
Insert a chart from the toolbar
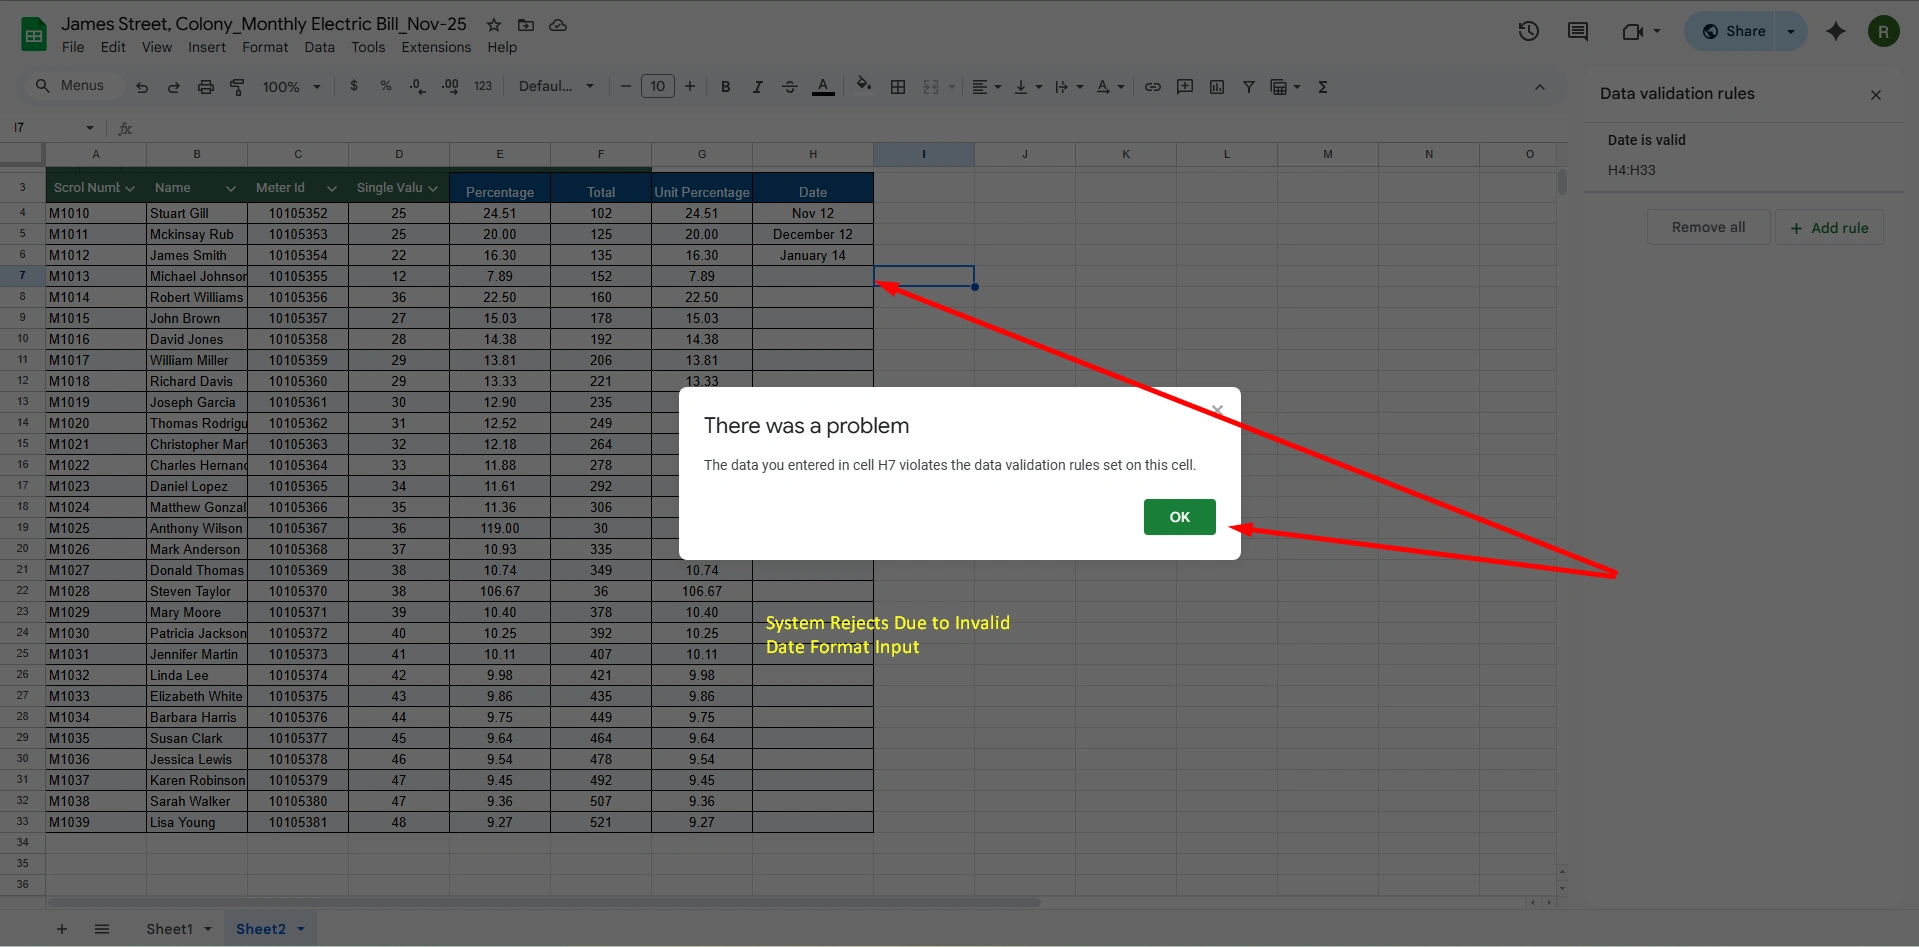click(1216, 87)
